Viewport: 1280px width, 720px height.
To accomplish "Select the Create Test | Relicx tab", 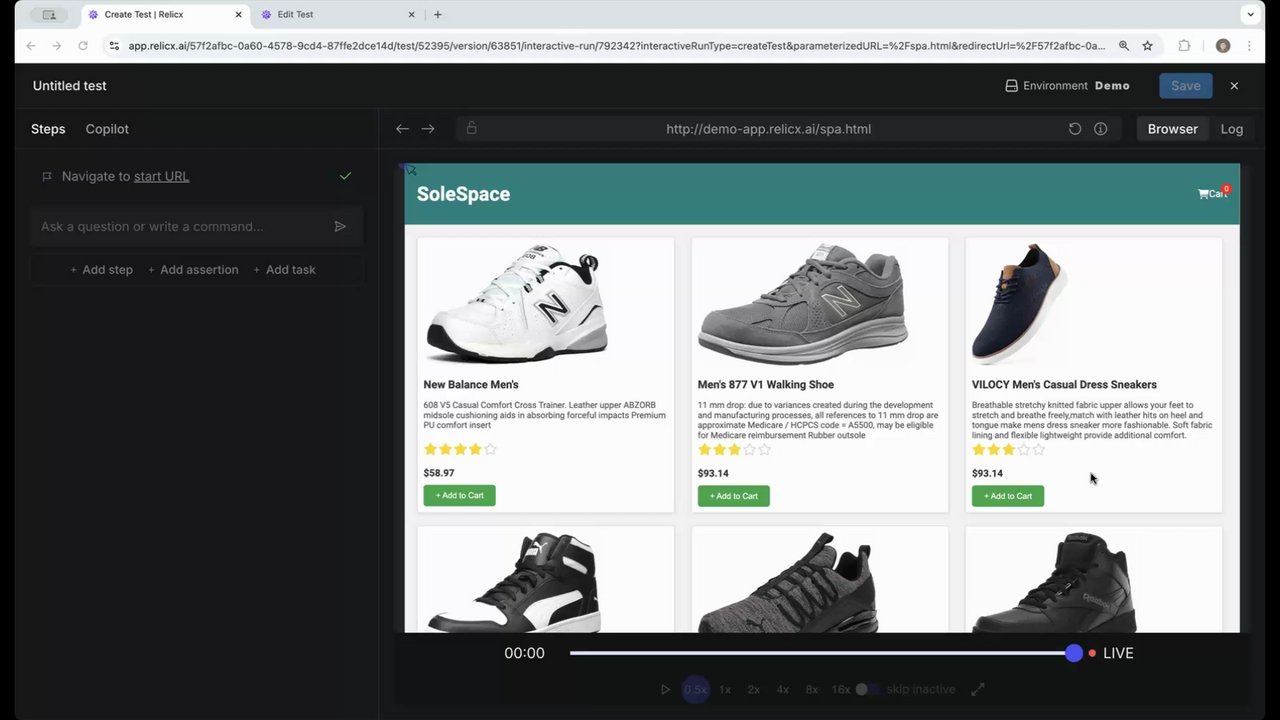I will (165, 15).
